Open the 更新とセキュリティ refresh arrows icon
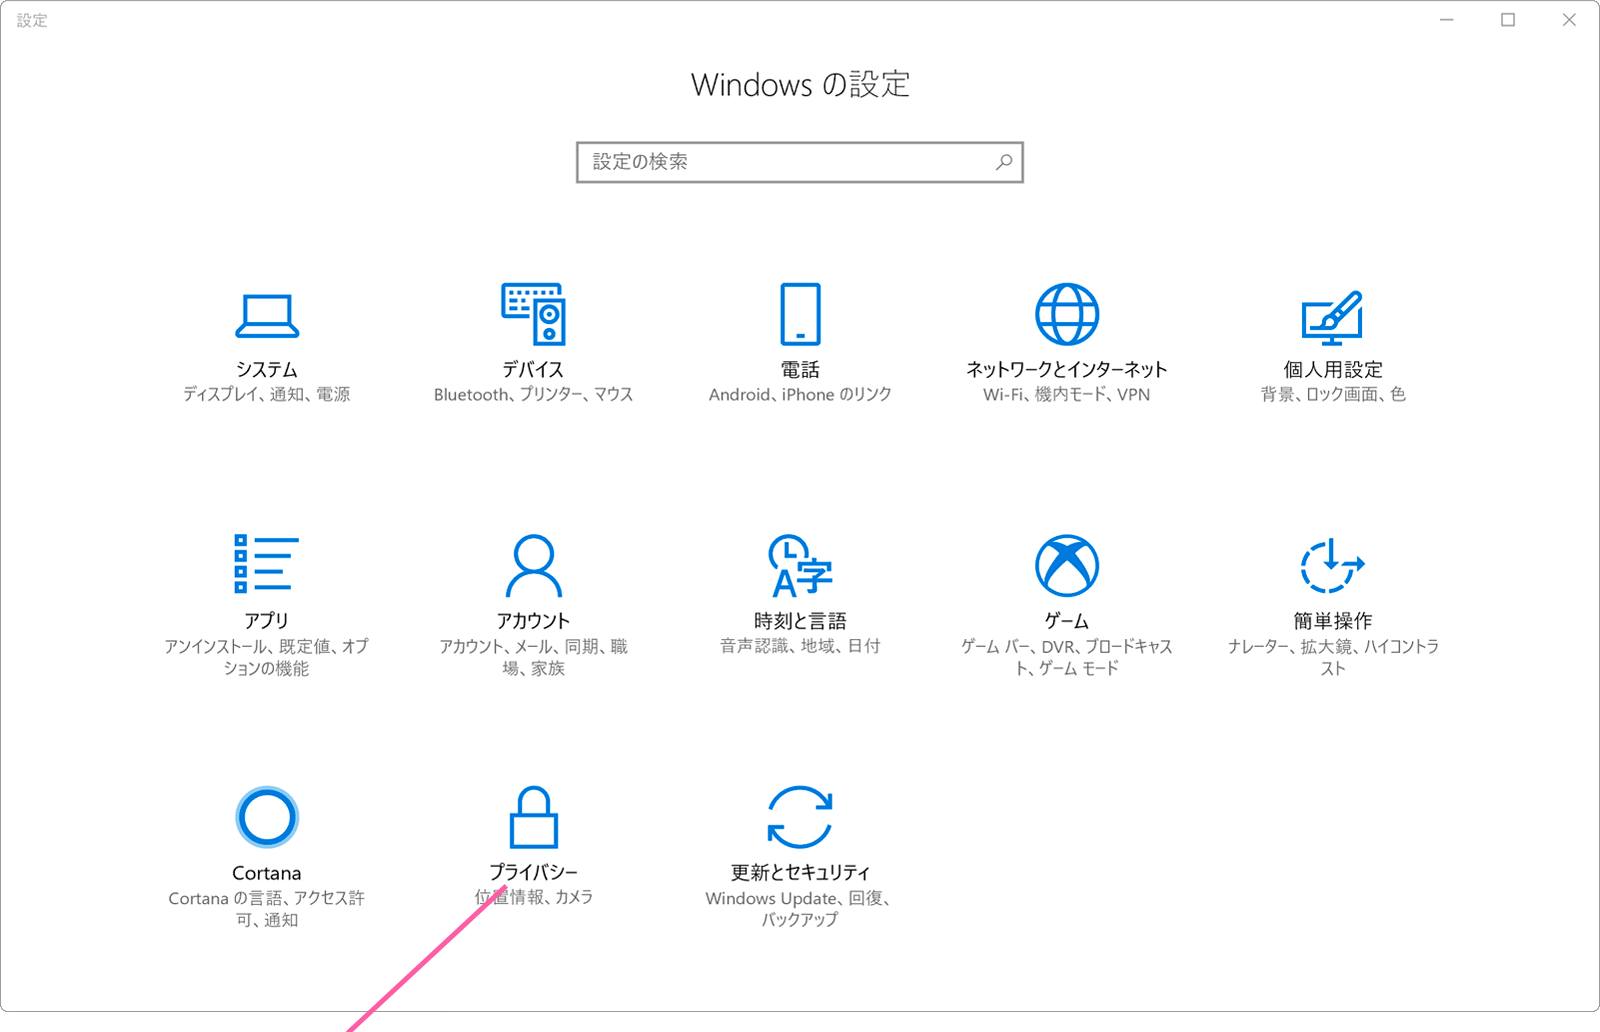Viewport: 1600px width, 1032px height. (x=800, y=817)
